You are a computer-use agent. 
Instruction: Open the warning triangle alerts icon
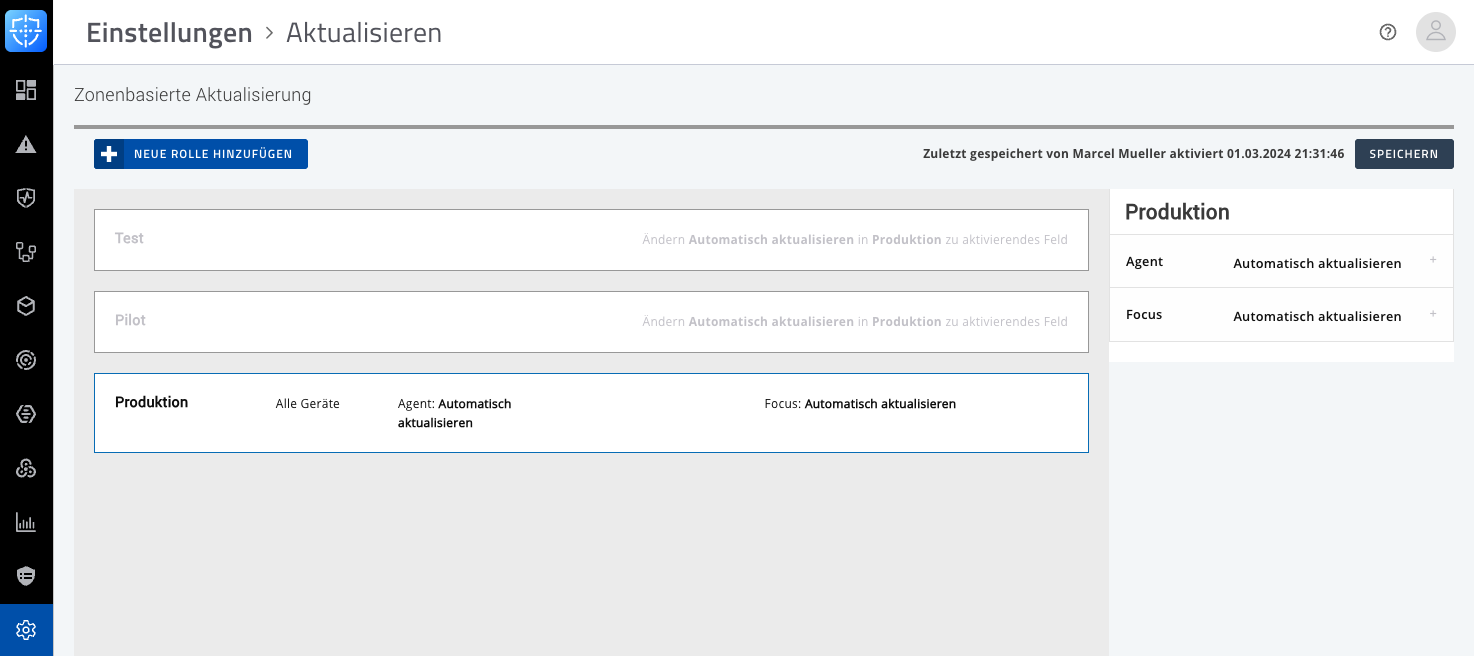pos(26,144)
